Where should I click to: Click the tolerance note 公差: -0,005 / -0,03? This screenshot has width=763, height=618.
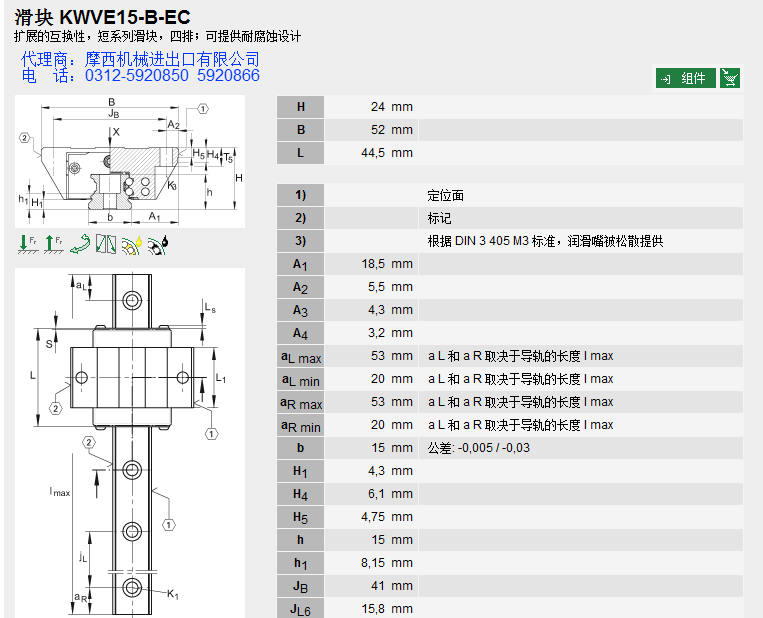479,448
